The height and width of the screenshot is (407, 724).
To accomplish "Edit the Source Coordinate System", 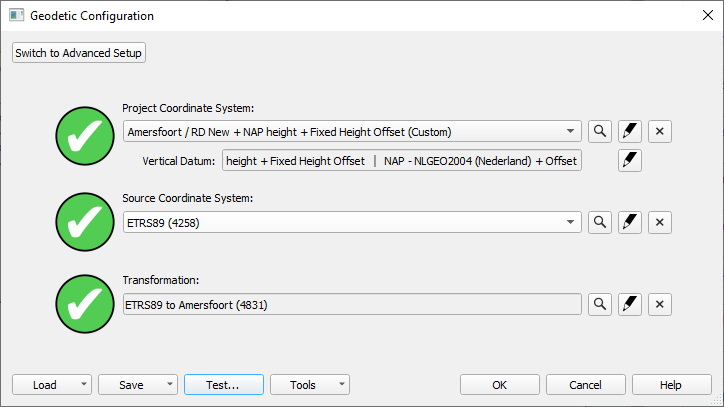I will tap(629, 223).
